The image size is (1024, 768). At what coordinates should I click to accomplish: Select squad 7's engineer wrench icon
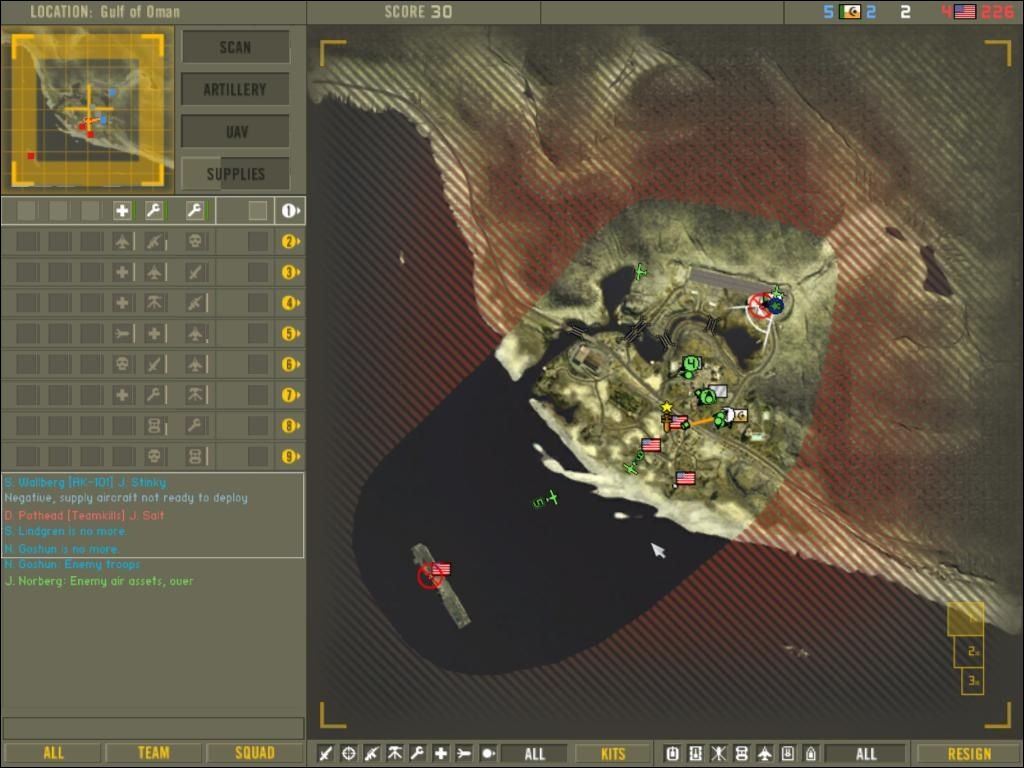click(x=154, y=394)
